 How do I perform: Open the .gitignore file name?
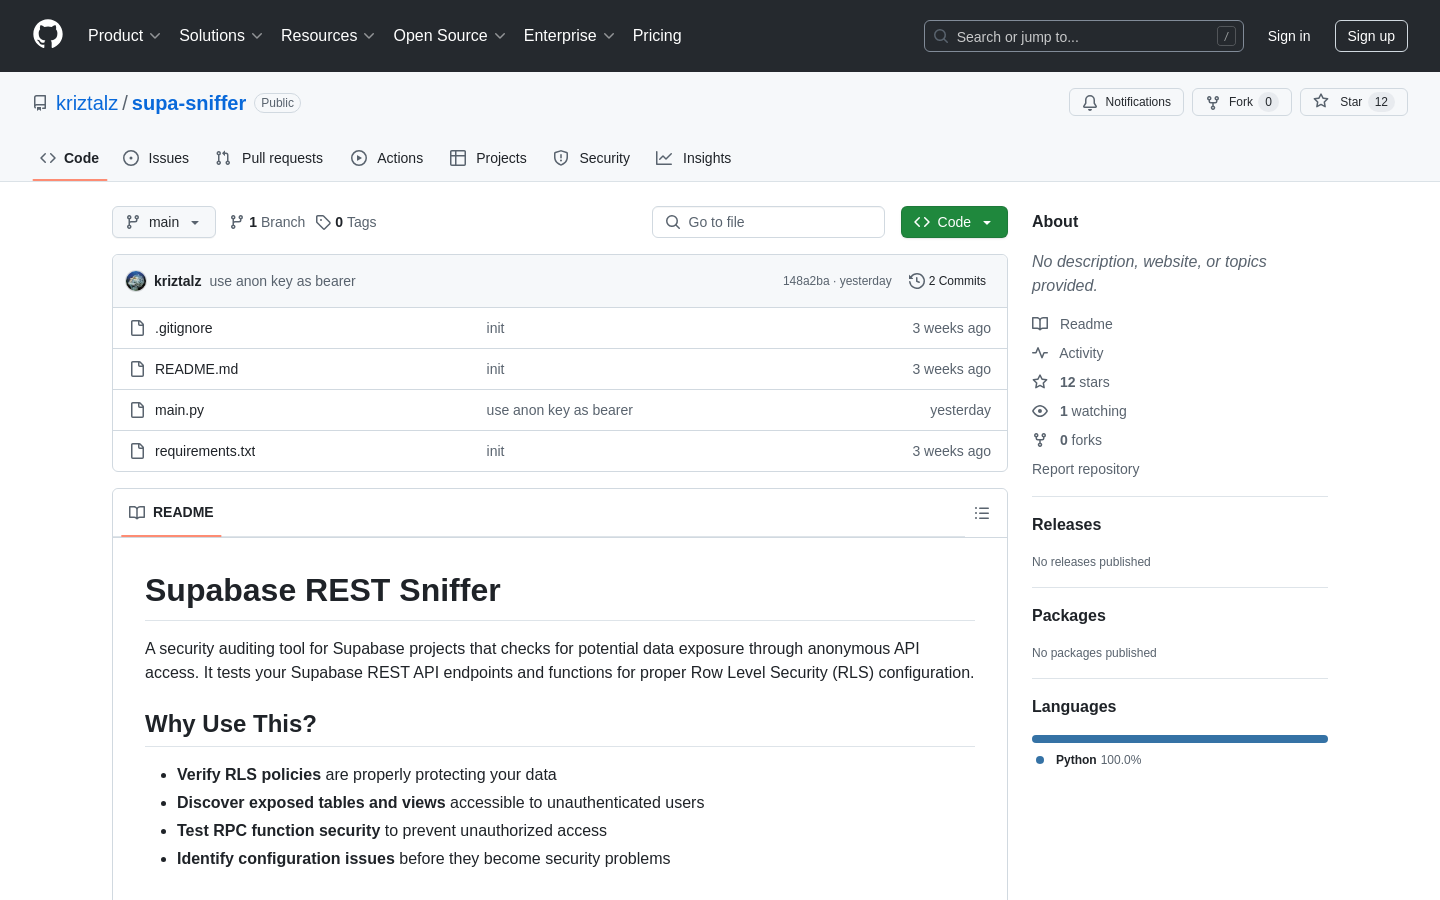183,328
